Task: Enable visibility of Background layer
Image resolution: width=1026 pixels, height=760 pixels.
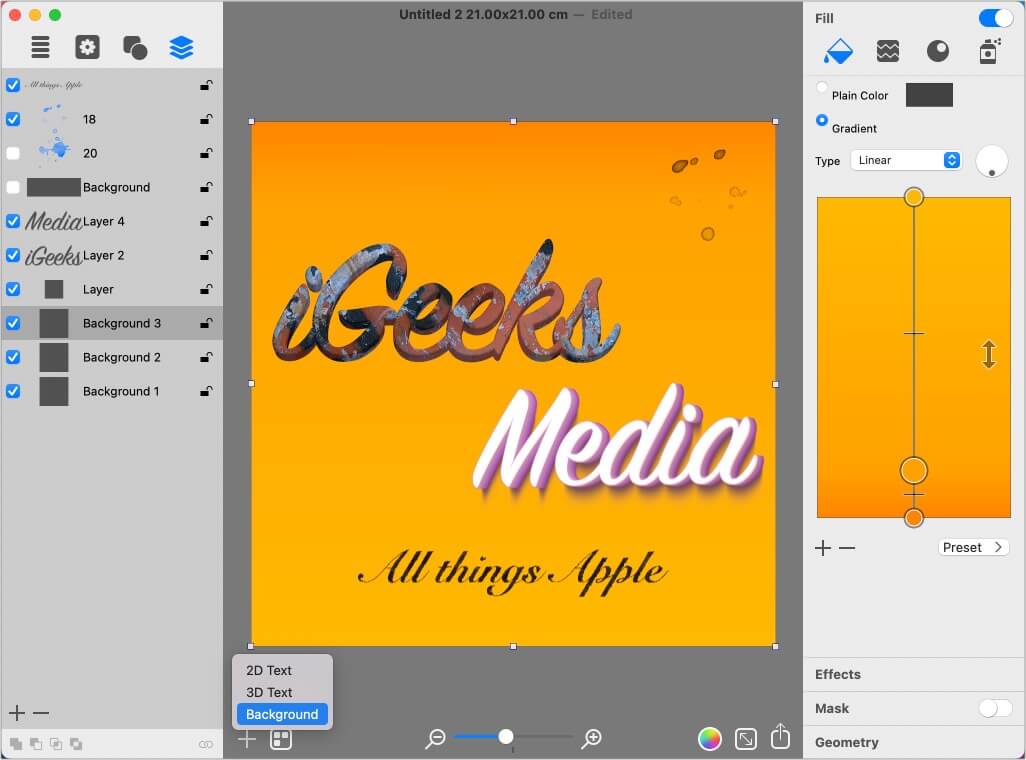Action: pyautogui.click(x=13, y=187)
